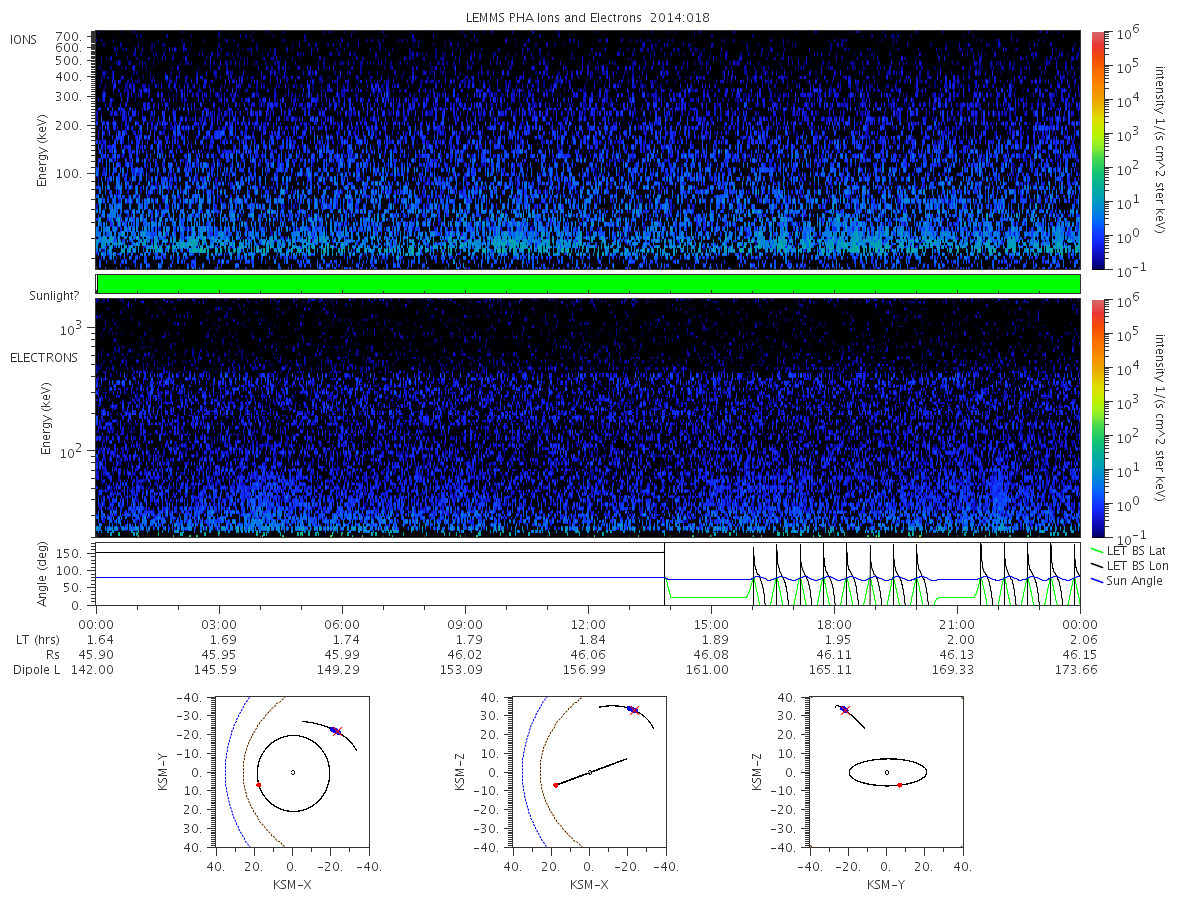Click the red marker on KSM-Y/KSM-Z ellipse
The width and height of the screenshot is (1200, 900).
(x=899, y=785)
